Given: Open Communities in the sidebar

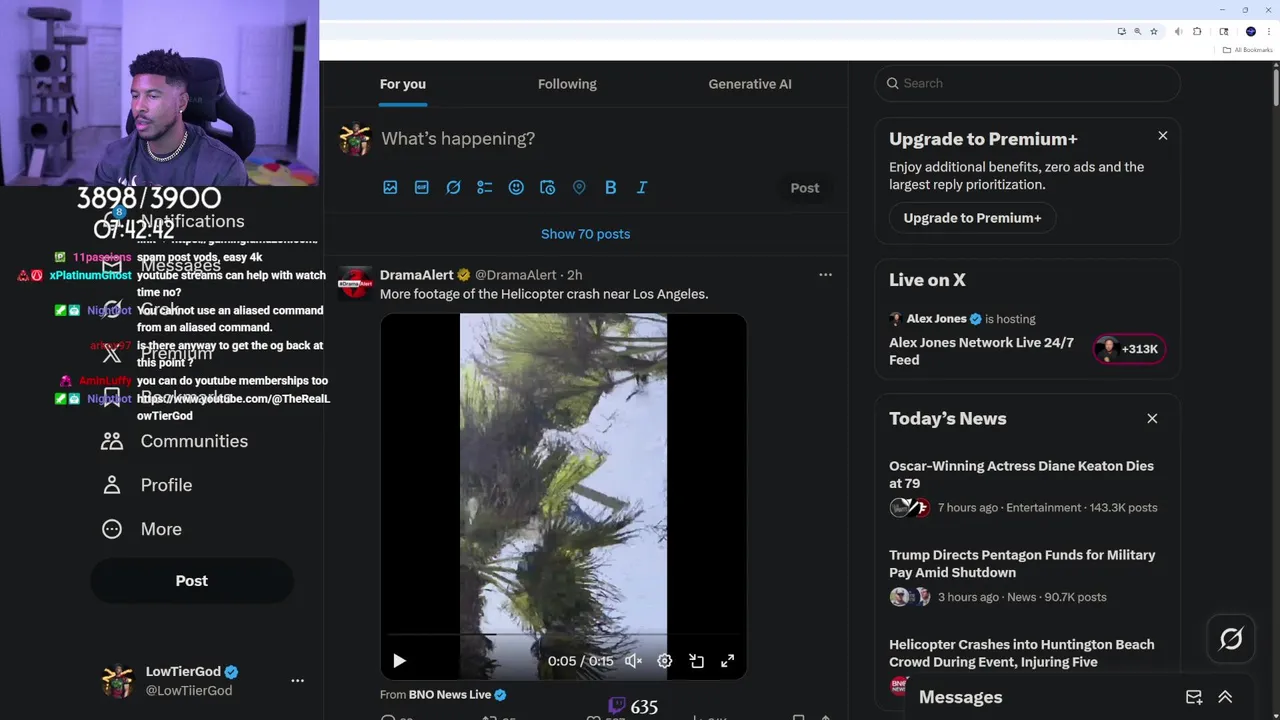Looking at the screenshot, I should click(x=174, y=441).
